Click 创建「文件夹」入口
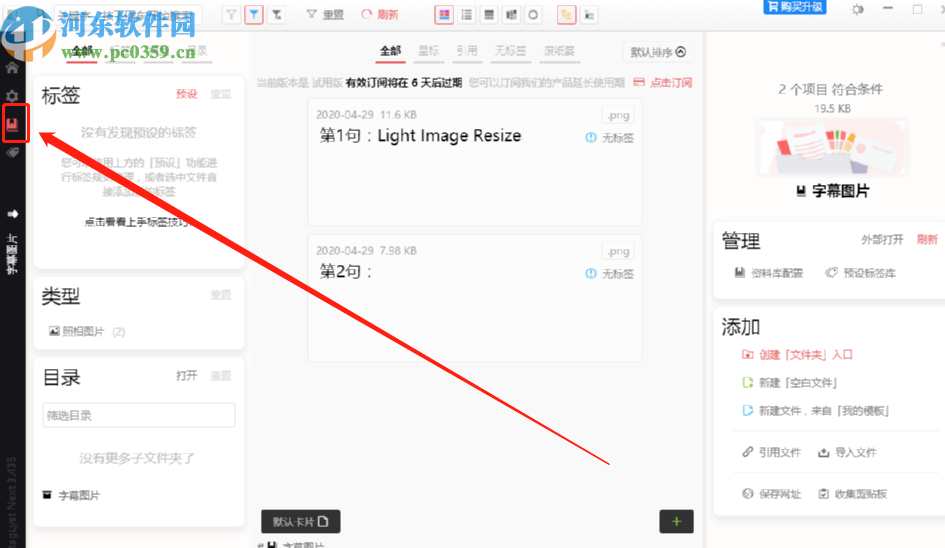 pyautogui.click(x=797, y=354)
